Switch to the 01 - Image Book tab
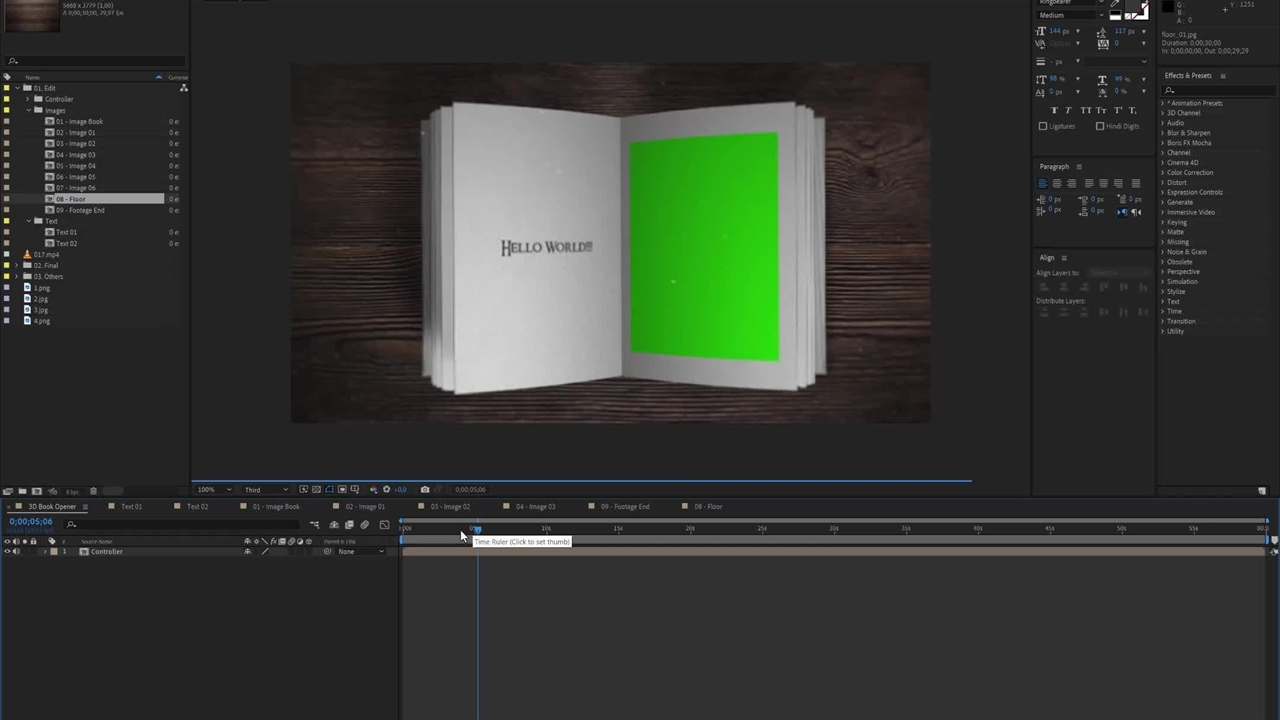Screen dimensions: 1280x720 pos(276,506)
